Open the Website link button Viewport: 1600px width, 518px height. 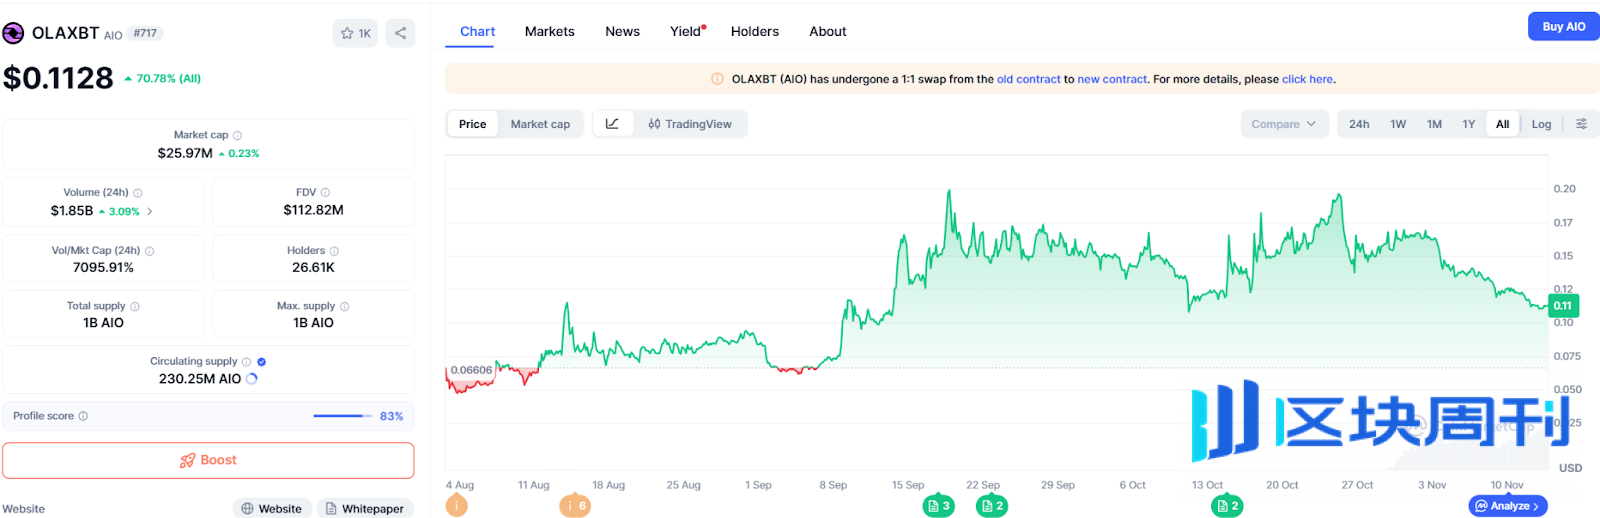[272, 508]
